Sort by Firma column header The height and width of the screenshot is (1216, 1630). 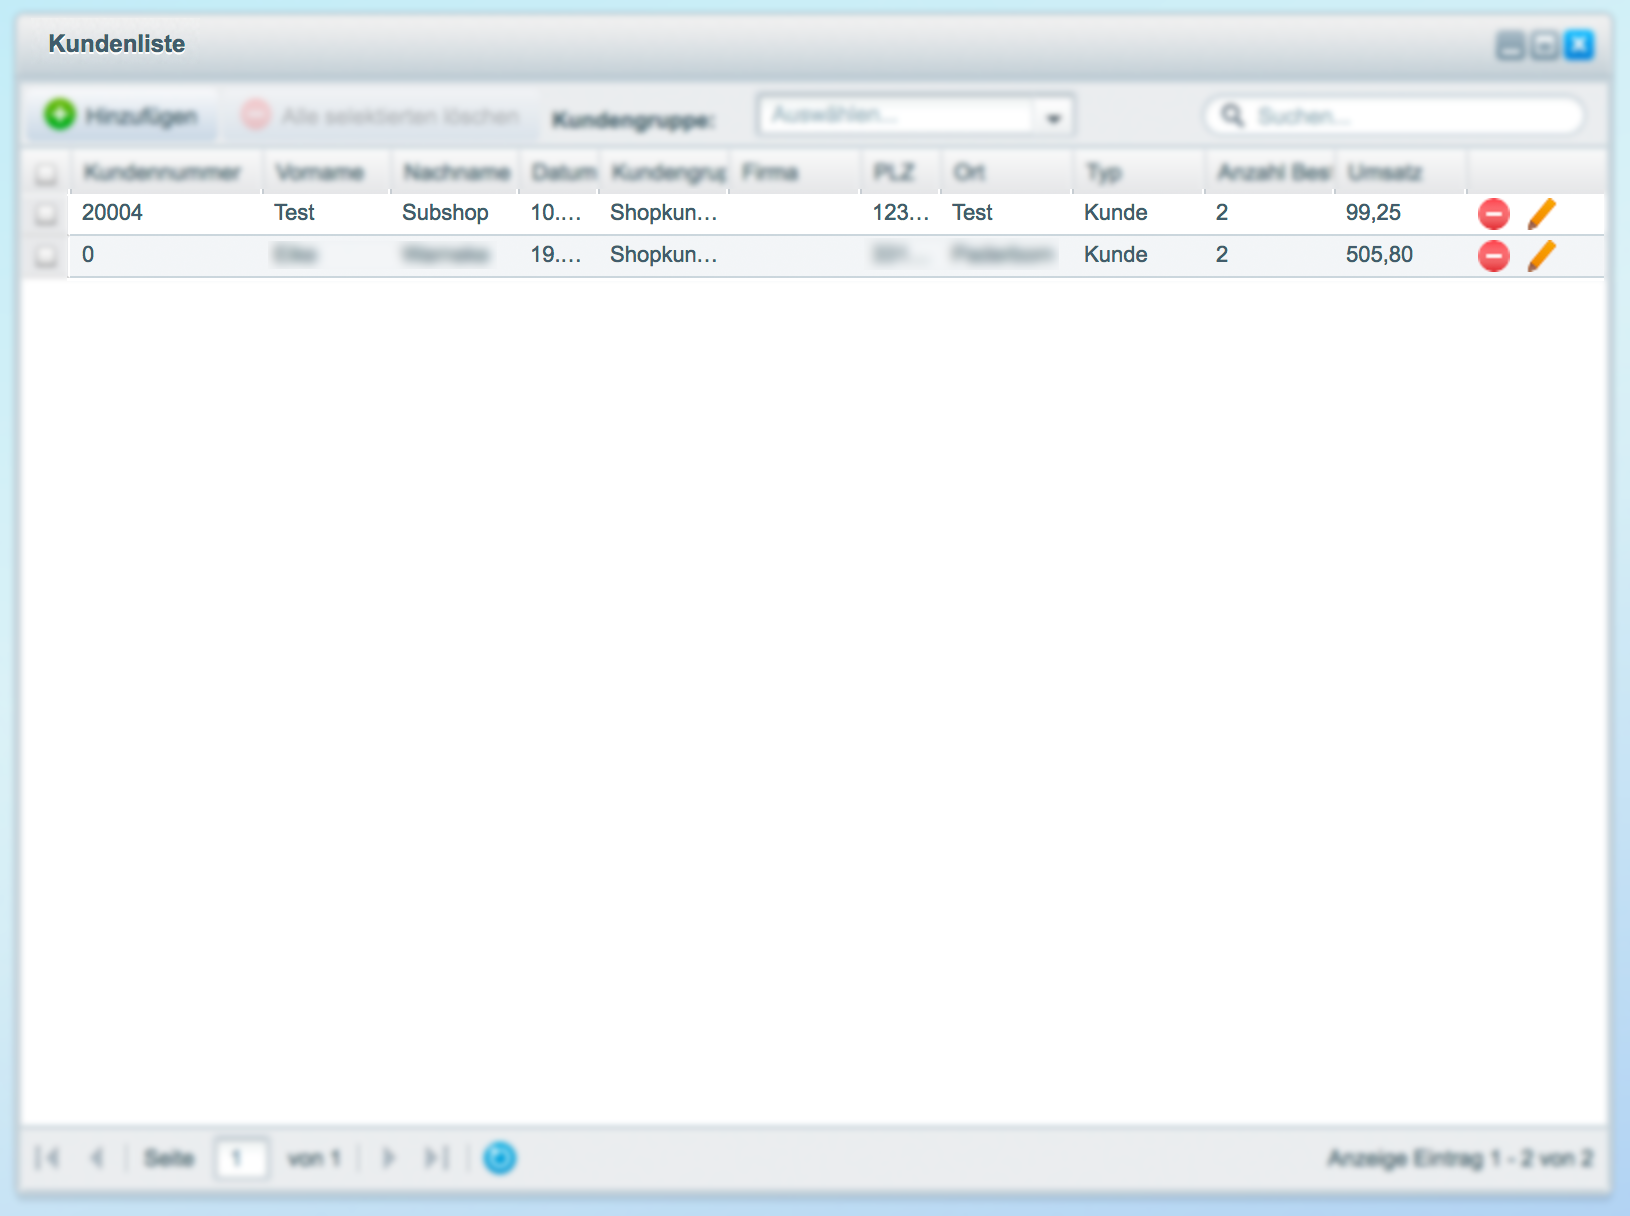coord(795,172)
